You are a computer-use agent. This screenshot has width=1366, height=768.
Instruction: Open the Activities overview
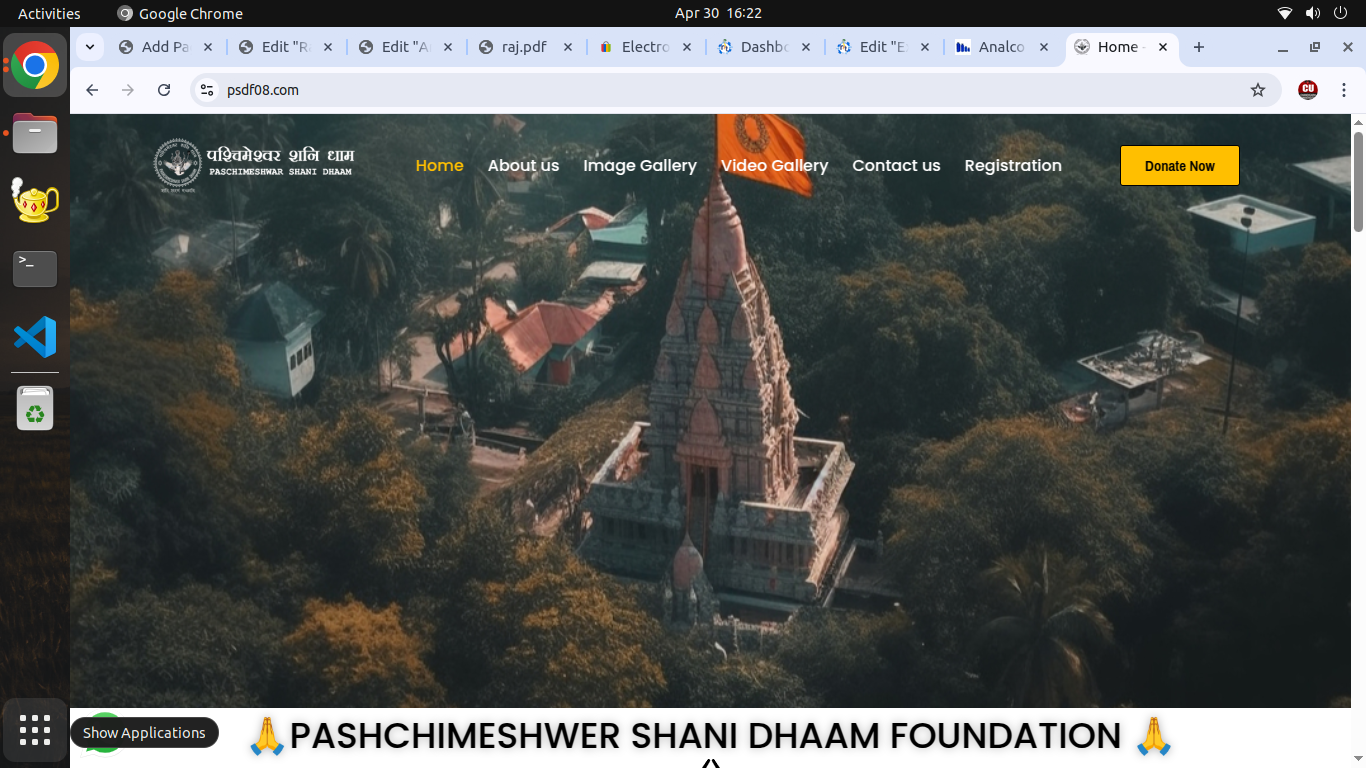coord(49,13)
